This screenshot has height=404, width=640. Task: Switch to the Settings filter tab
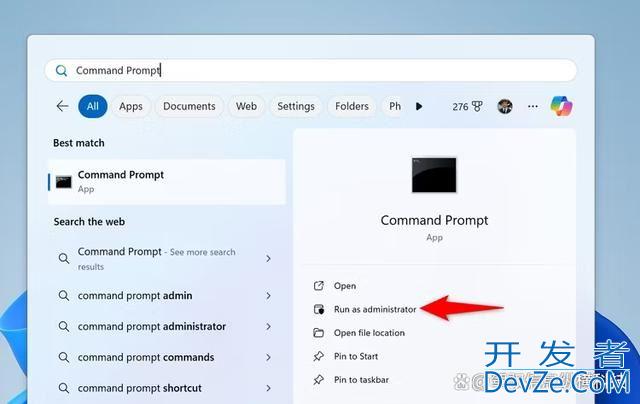click(296, 106)
